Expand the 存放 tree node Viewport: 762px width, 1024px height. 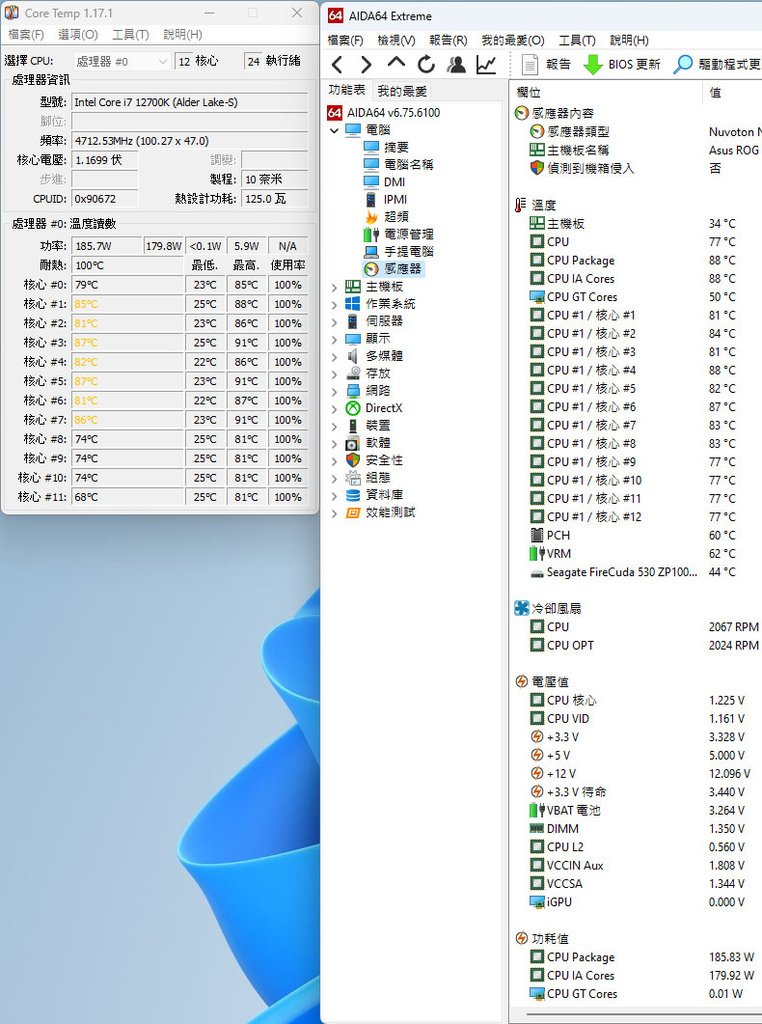pos(334,374)
